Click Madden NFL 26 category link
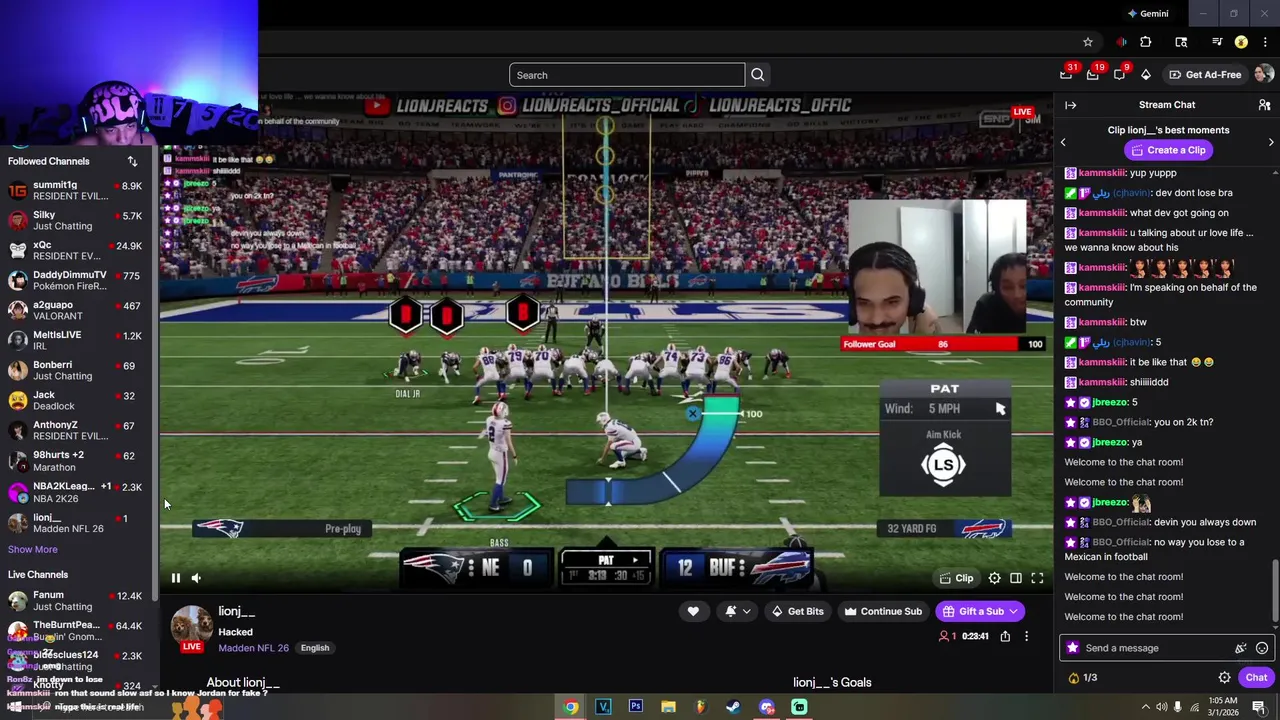The width and height of the screenshot is (1280, 720). 253,648
